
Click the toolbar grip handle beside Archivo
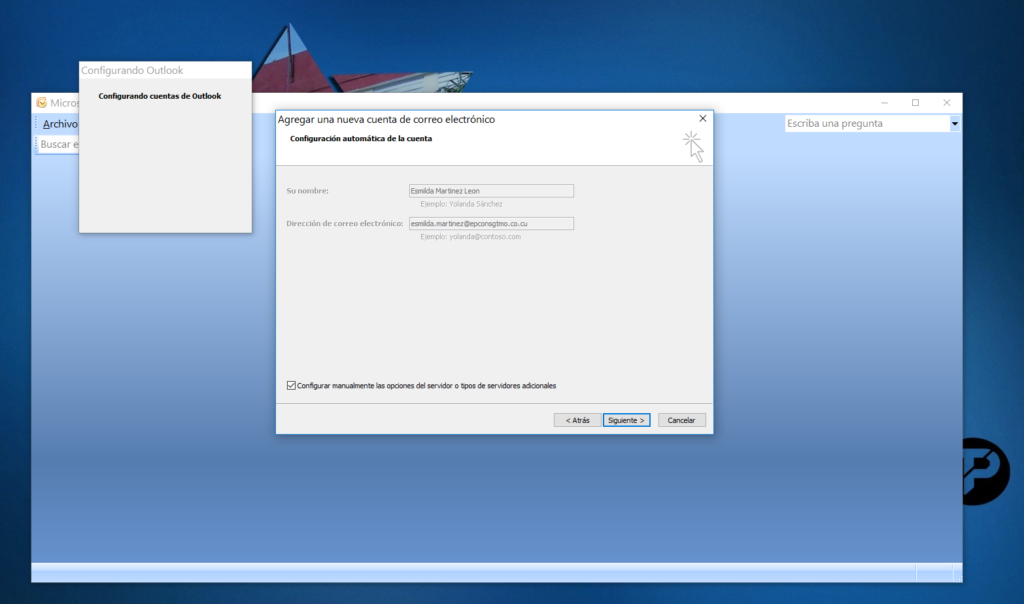tap(37, 124)
